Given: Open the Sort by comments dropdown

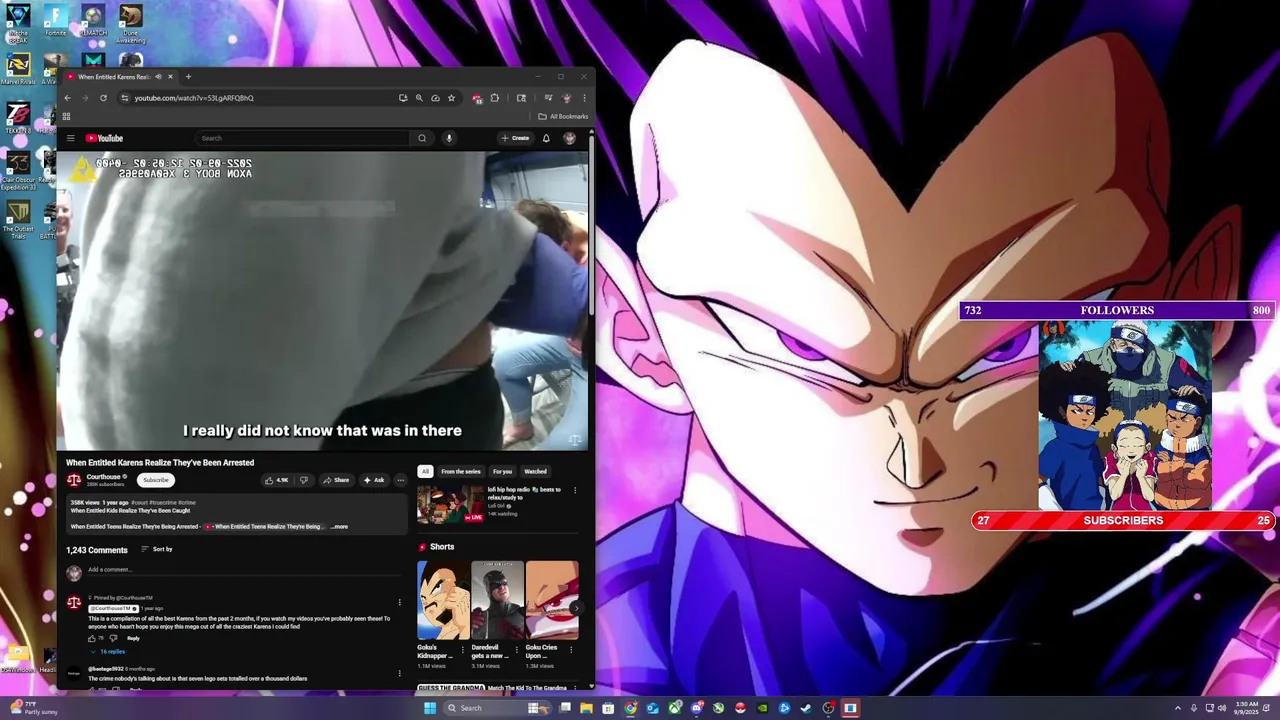Looking at the screenshot, I should tap(157, 549).
